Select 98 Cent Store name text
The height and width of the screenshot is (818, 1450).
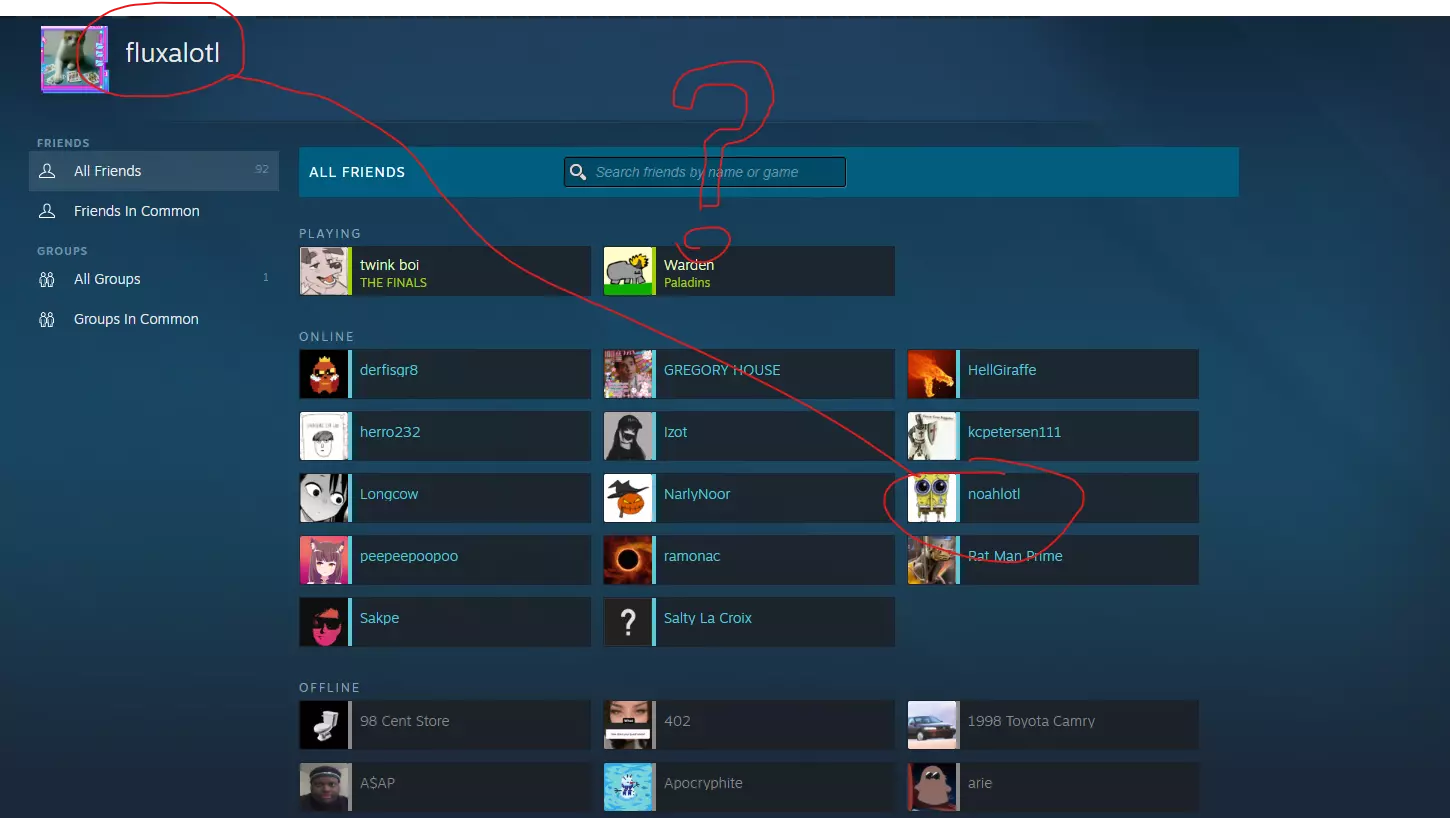coord(404,721)
